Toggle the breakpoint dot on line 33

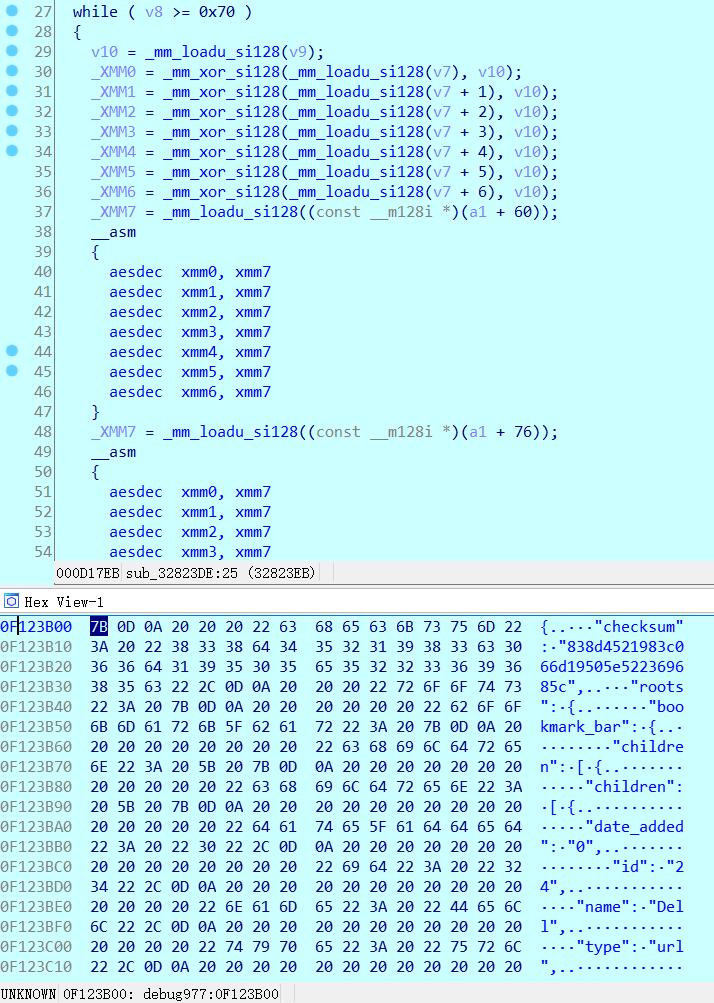point(12,130)
